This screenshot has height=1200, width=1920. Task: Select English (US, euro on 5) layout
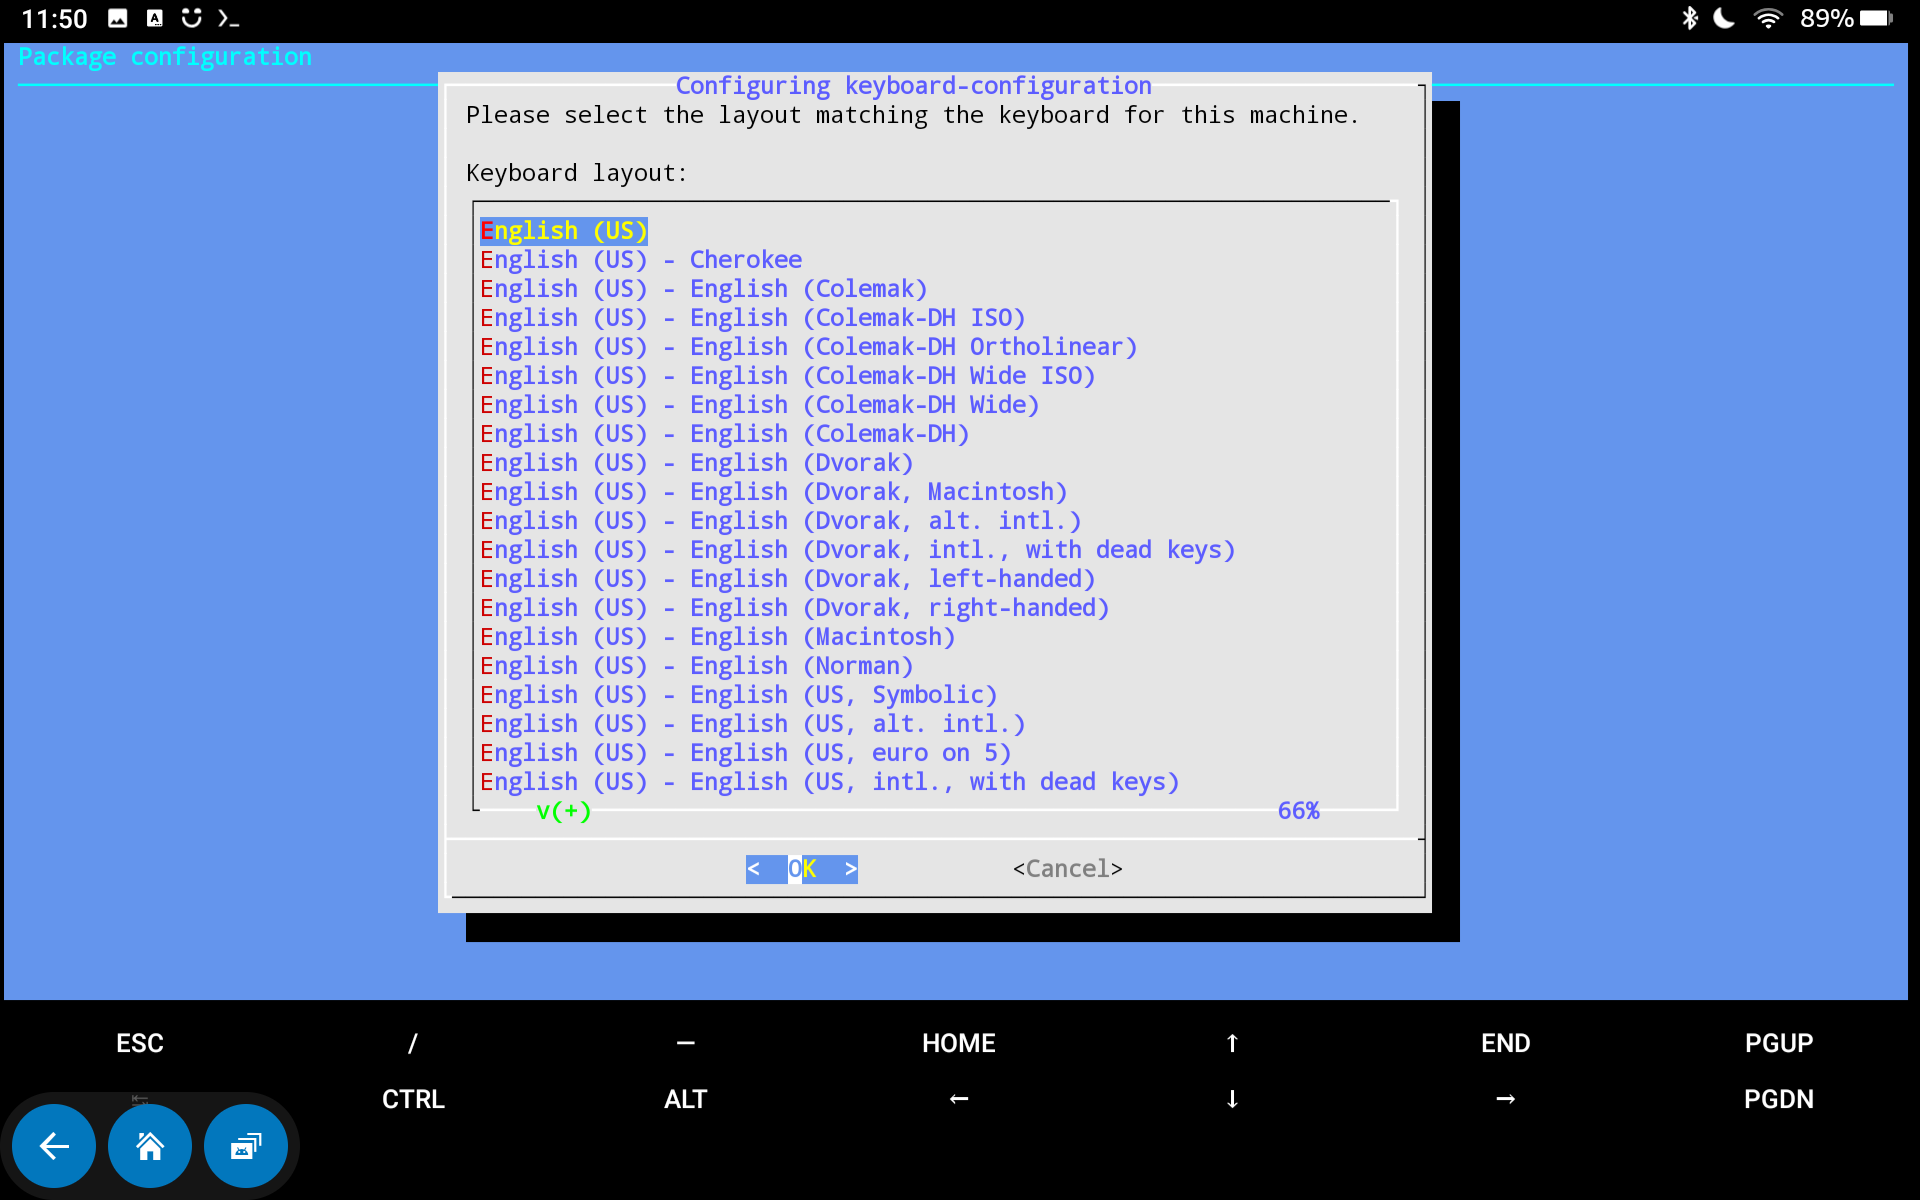coord(746,753)
